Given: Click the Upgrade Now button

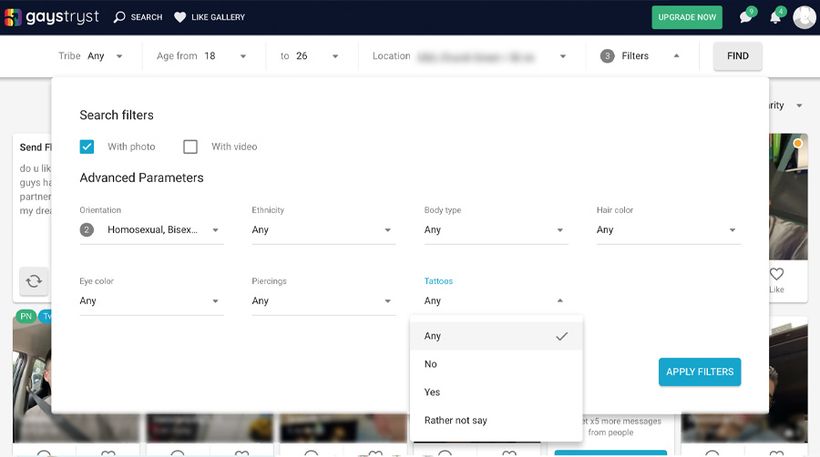Looking at the screenshot, I should pos(687,17).
